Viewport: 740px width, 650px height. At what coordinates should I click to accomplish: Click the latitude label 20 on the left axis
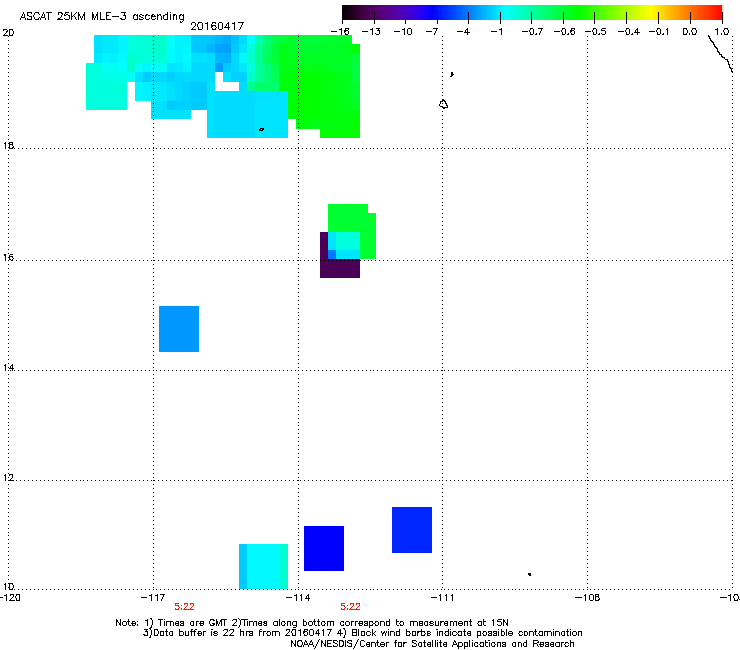coord(8,33)
